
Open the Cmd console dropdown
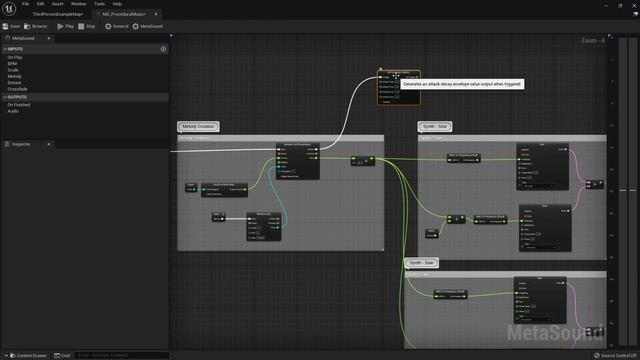tap(62, 356)
